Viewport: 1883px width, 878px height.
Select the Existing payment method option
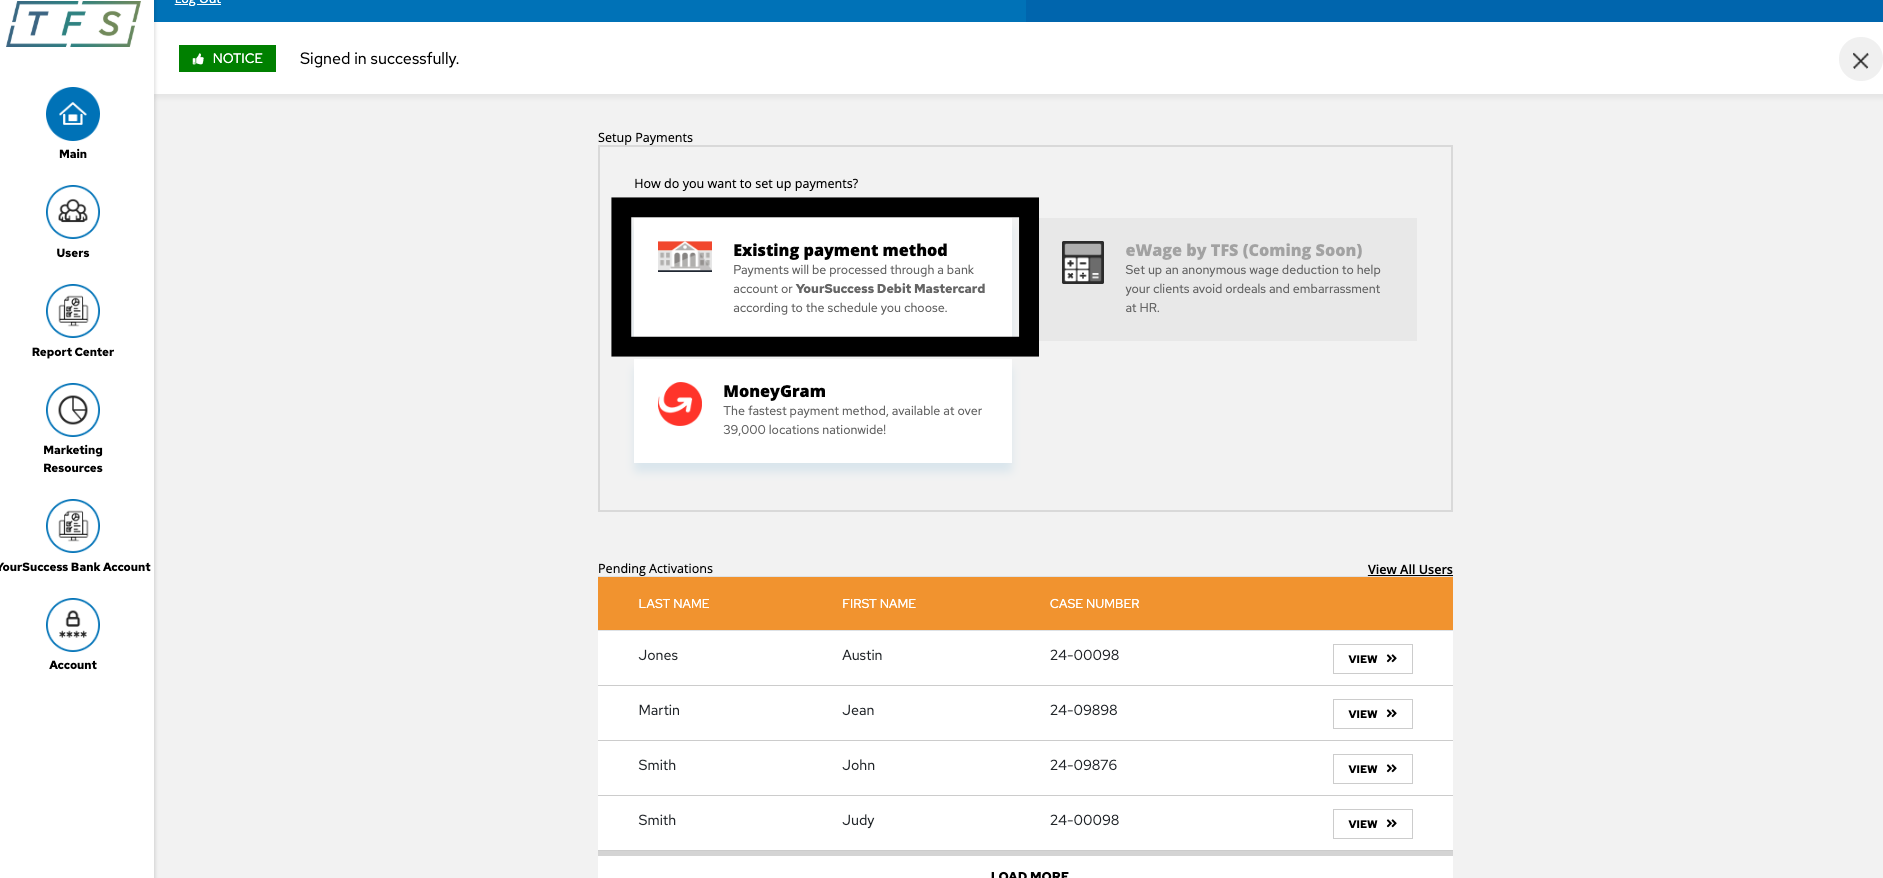[824, 277]
